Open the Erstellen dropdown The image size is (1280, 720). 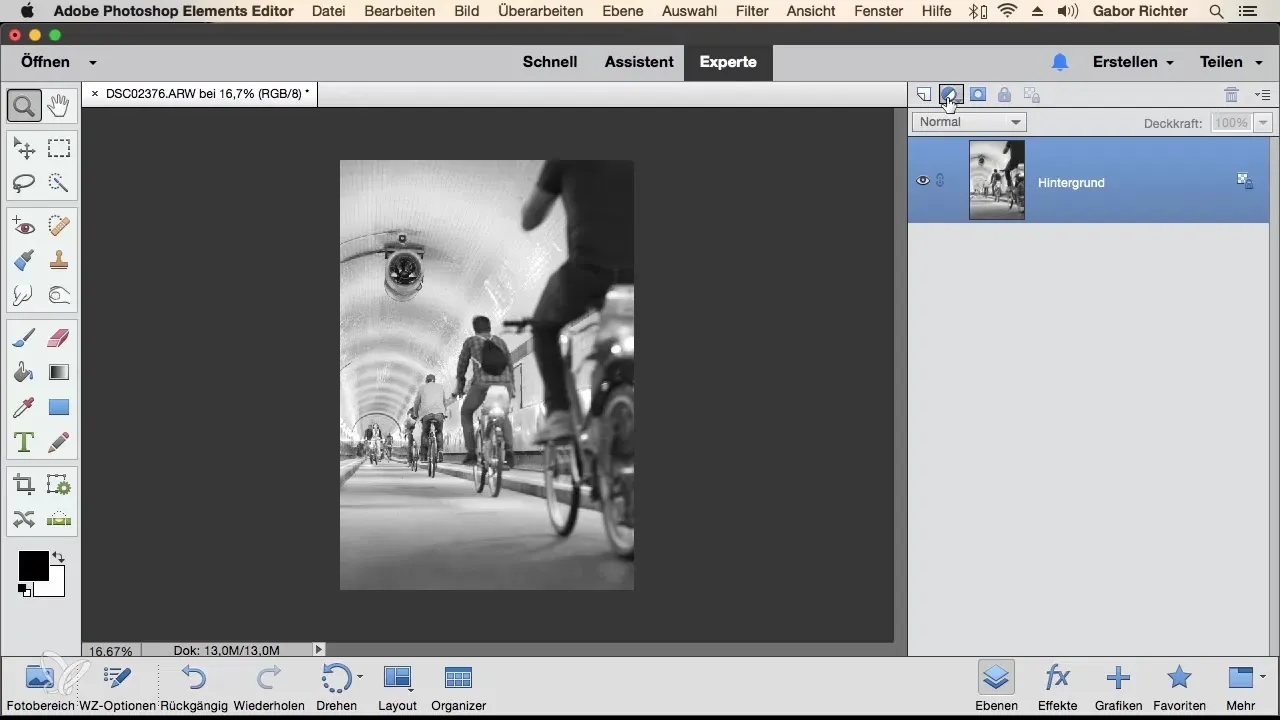click(x=1133, y=62)
